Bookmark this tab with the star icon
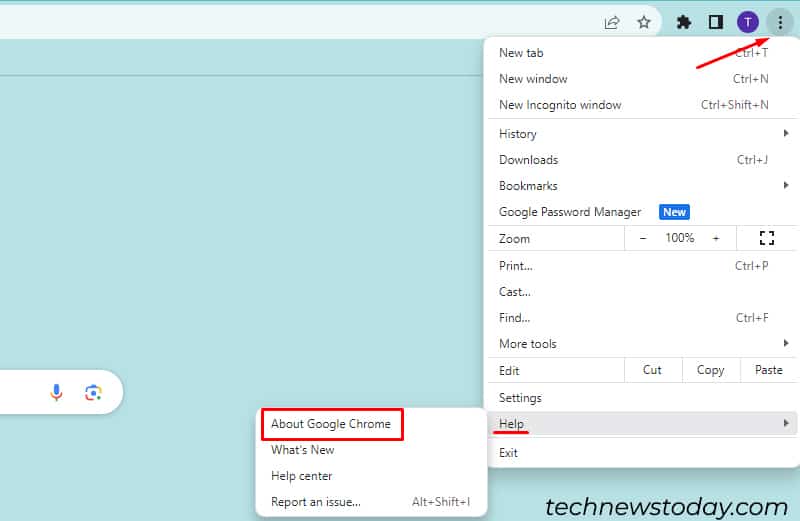Image resolution: width=800 pixels, height=521 pixels. point(644,22)
